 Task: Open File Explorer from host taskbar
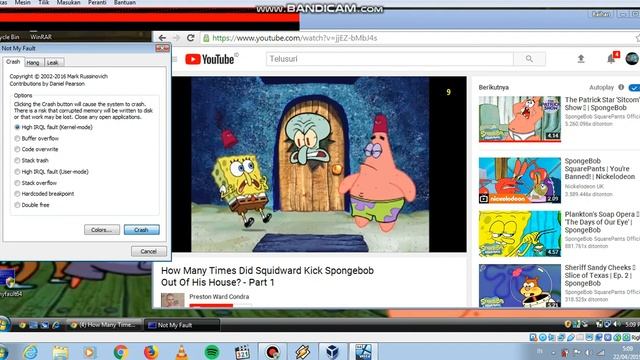point(60,352)
